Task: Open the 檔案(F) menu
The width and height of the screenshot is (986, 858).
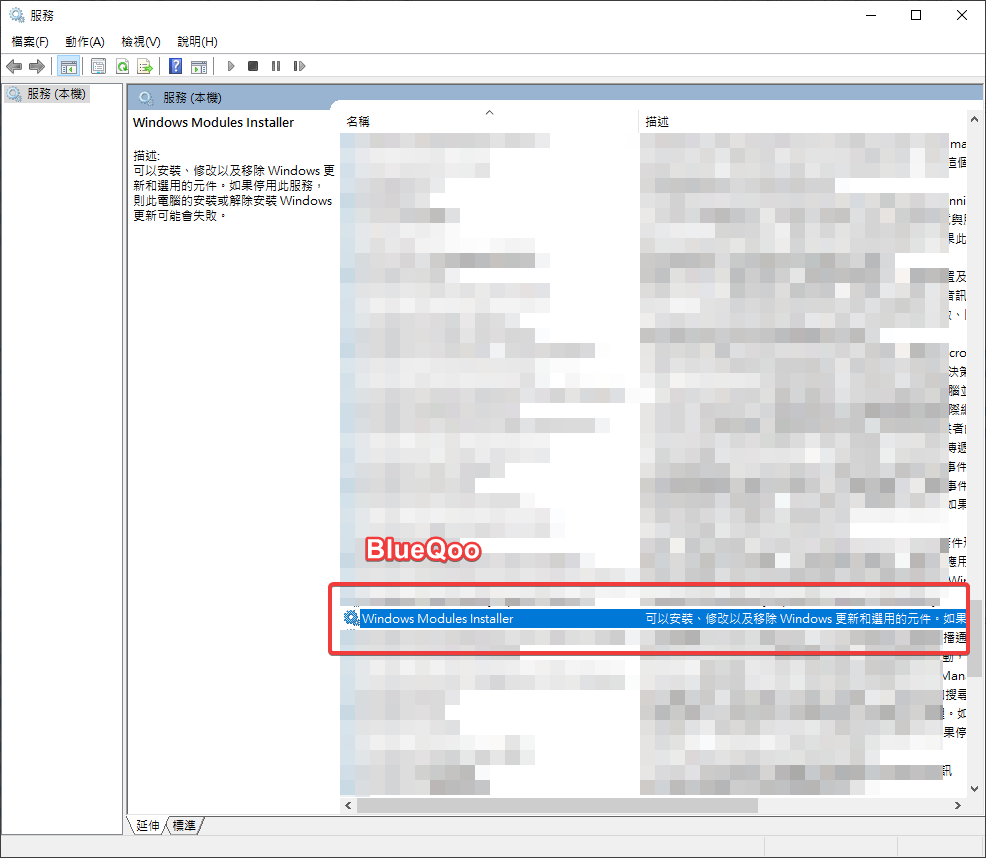Action: (30, 41)
